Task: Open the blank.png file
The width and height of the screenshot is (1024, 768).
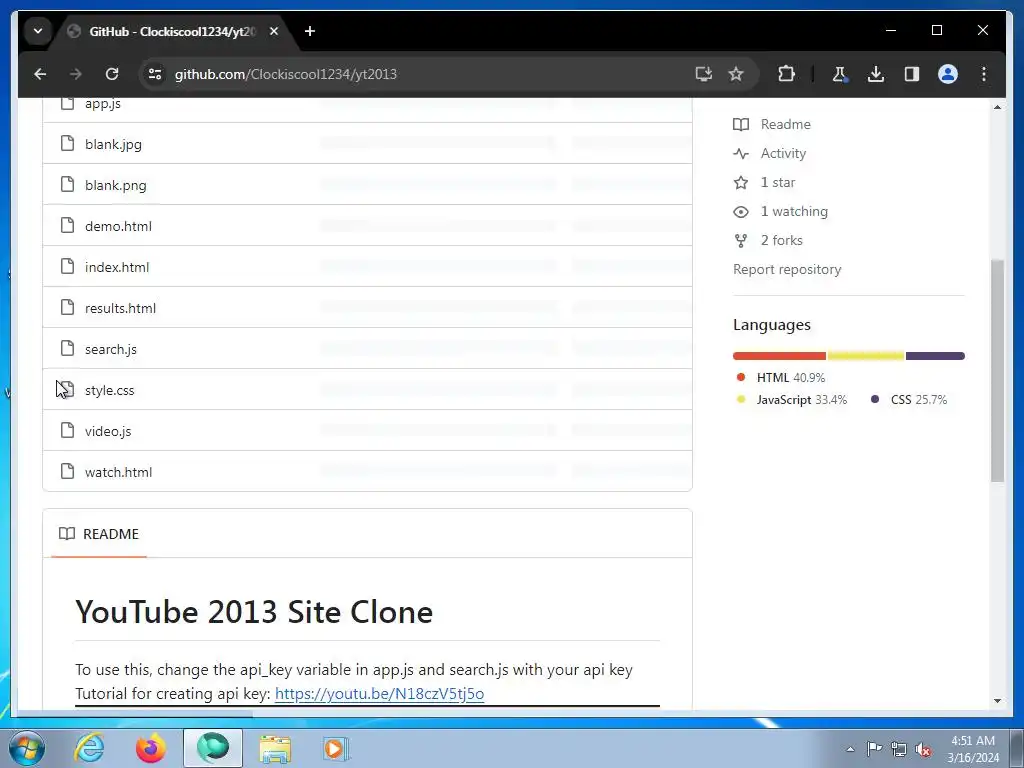Action: tap(116, 185)
